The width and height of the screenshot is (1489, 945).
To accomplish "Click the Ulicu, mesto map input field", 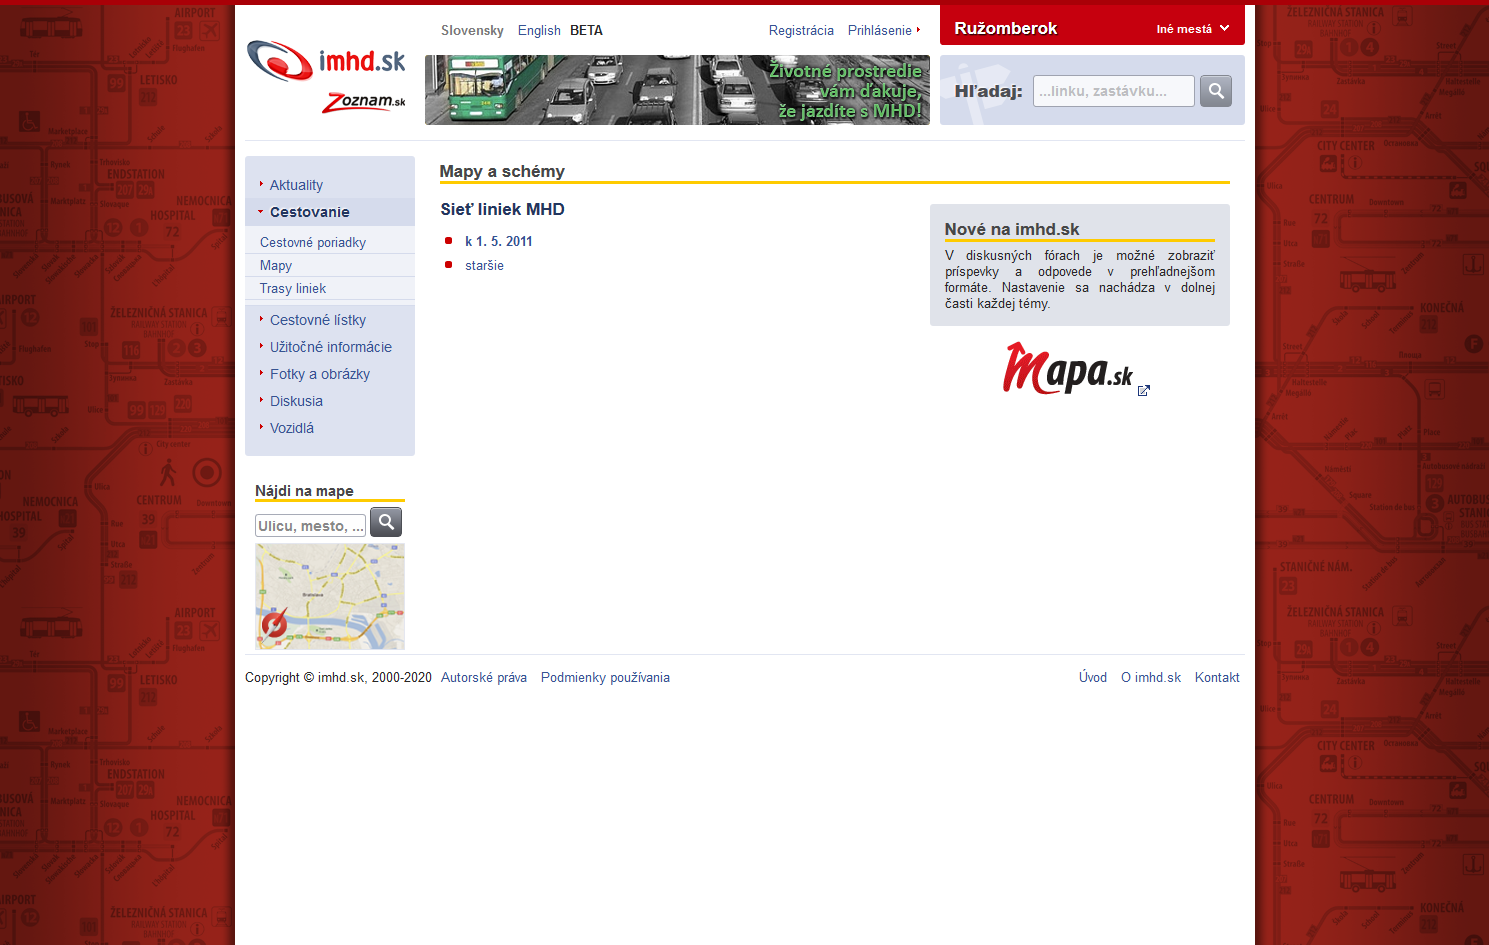I will pos(310,526).
